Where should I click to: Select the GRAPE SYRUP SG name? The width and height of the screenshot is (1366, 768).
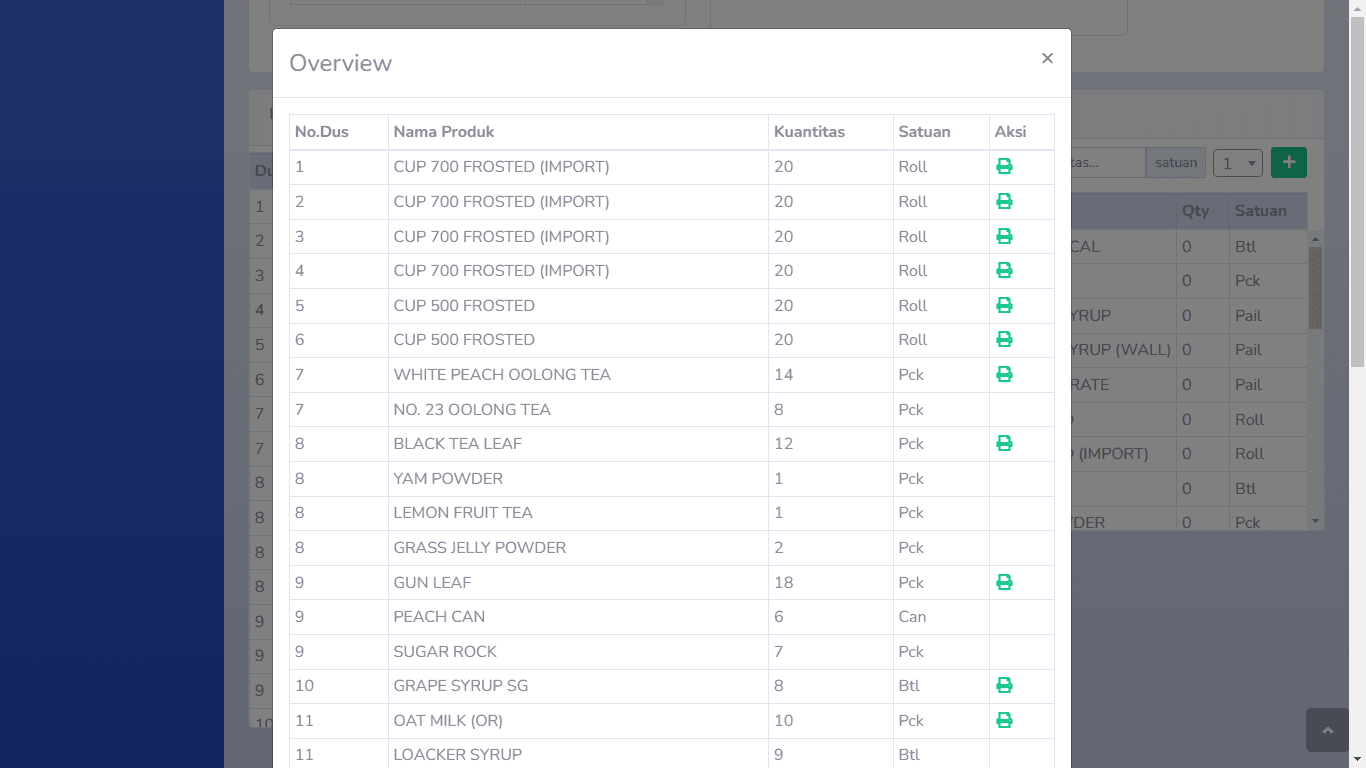(x=461, y=686)
